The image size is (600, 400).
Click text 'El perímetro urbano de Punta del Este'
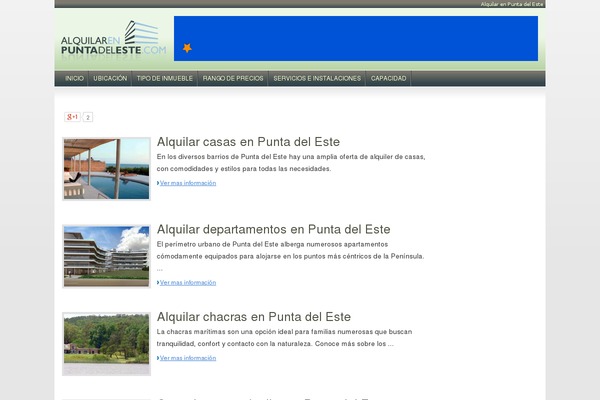pyautogui.click(x=217, y=244)
